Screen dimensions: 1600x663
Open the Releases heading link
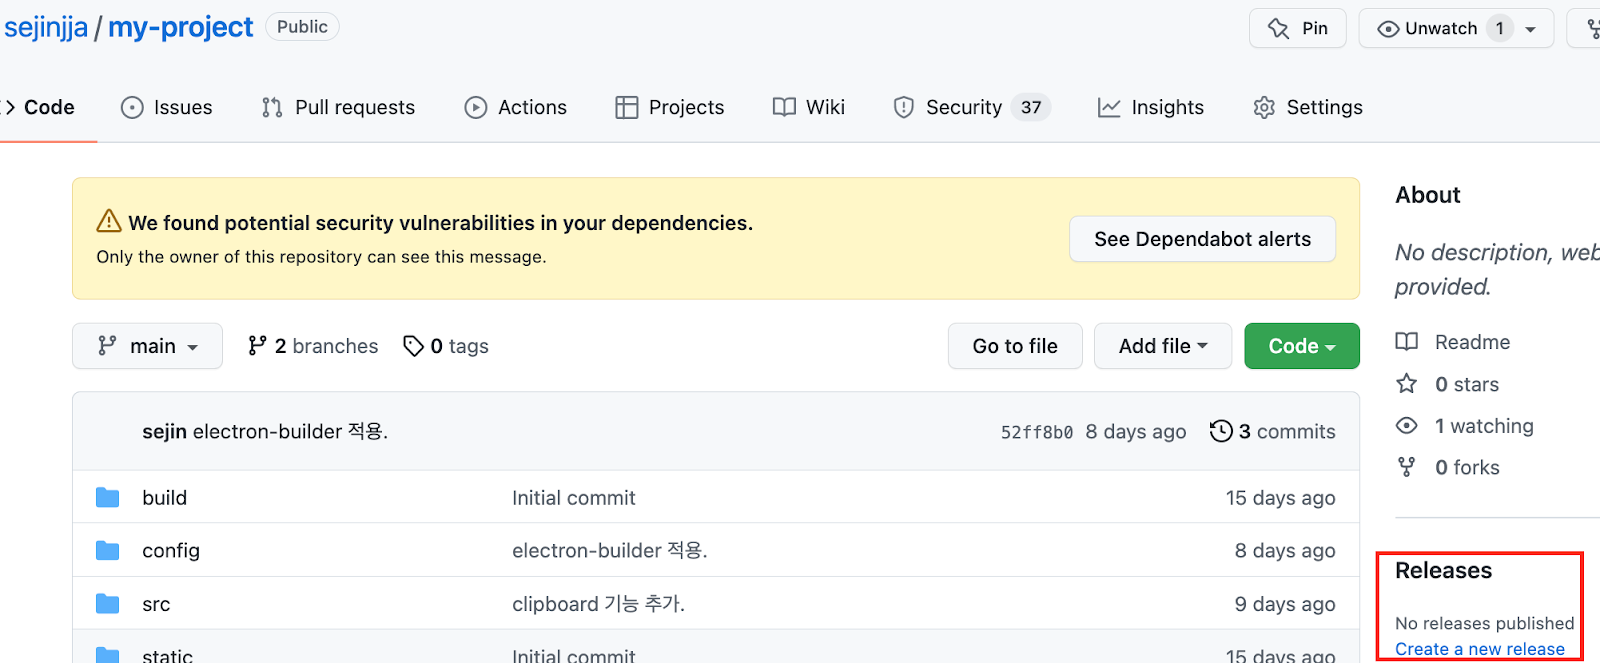1443,570
